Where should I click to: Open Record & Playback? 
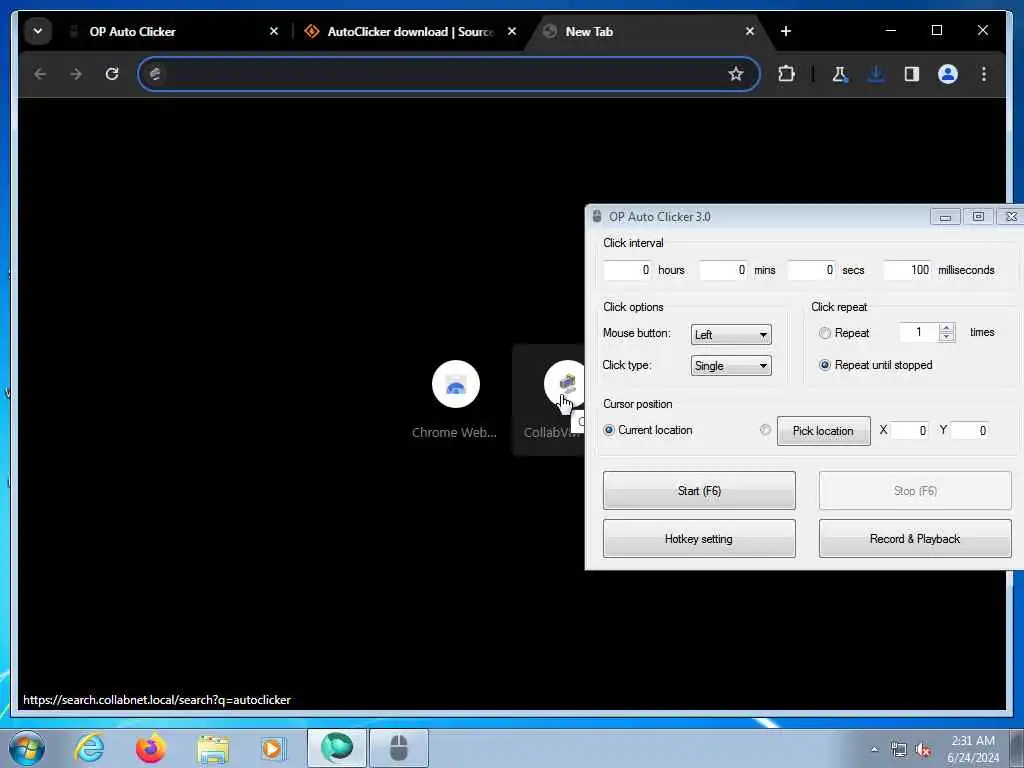coord(915,539)
